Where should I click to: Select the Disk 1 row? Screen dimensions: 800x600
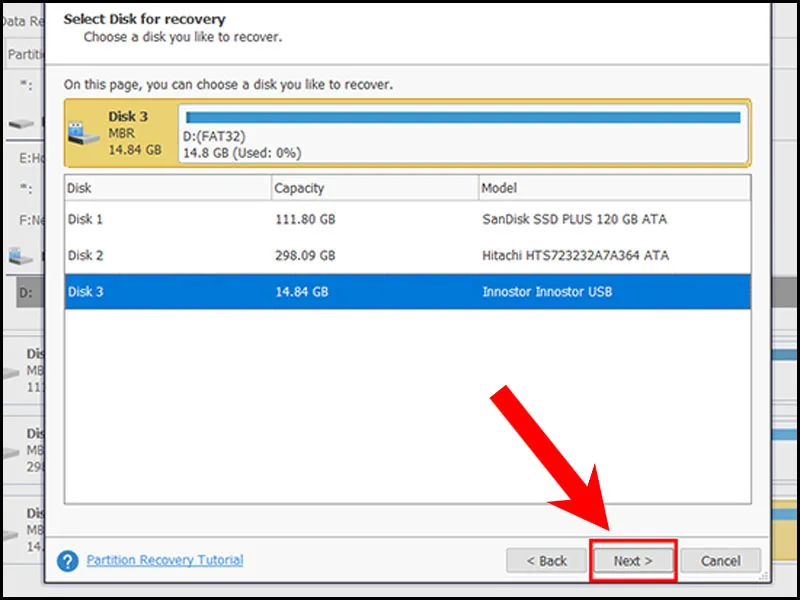point(407,219)
